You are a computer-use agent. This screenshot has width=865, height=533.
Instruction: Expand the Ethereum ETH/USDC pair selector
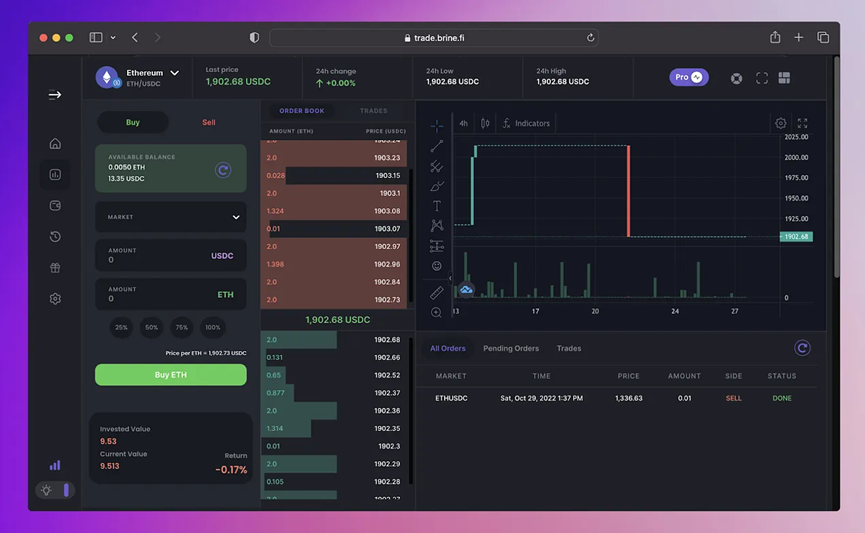click(138, 78)
